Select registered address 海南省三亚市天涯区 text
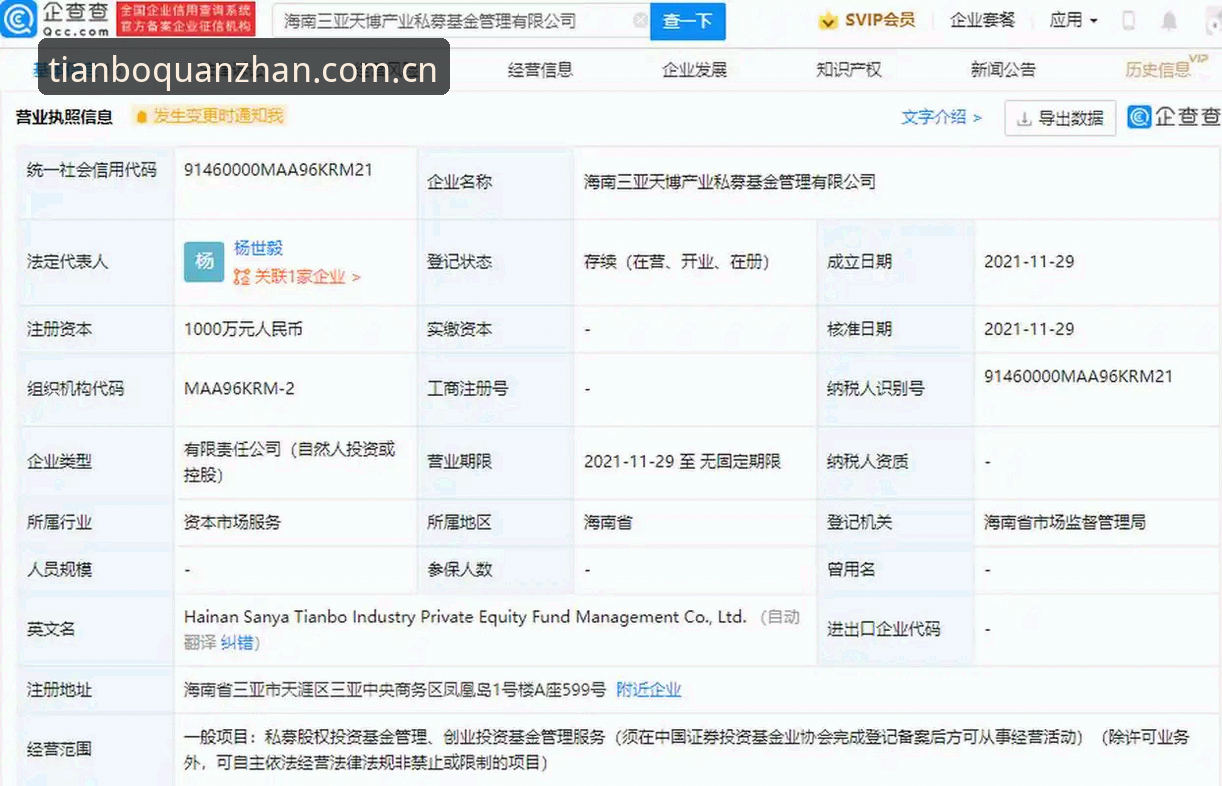The image size is (1222, 786). tap(395, 690)
